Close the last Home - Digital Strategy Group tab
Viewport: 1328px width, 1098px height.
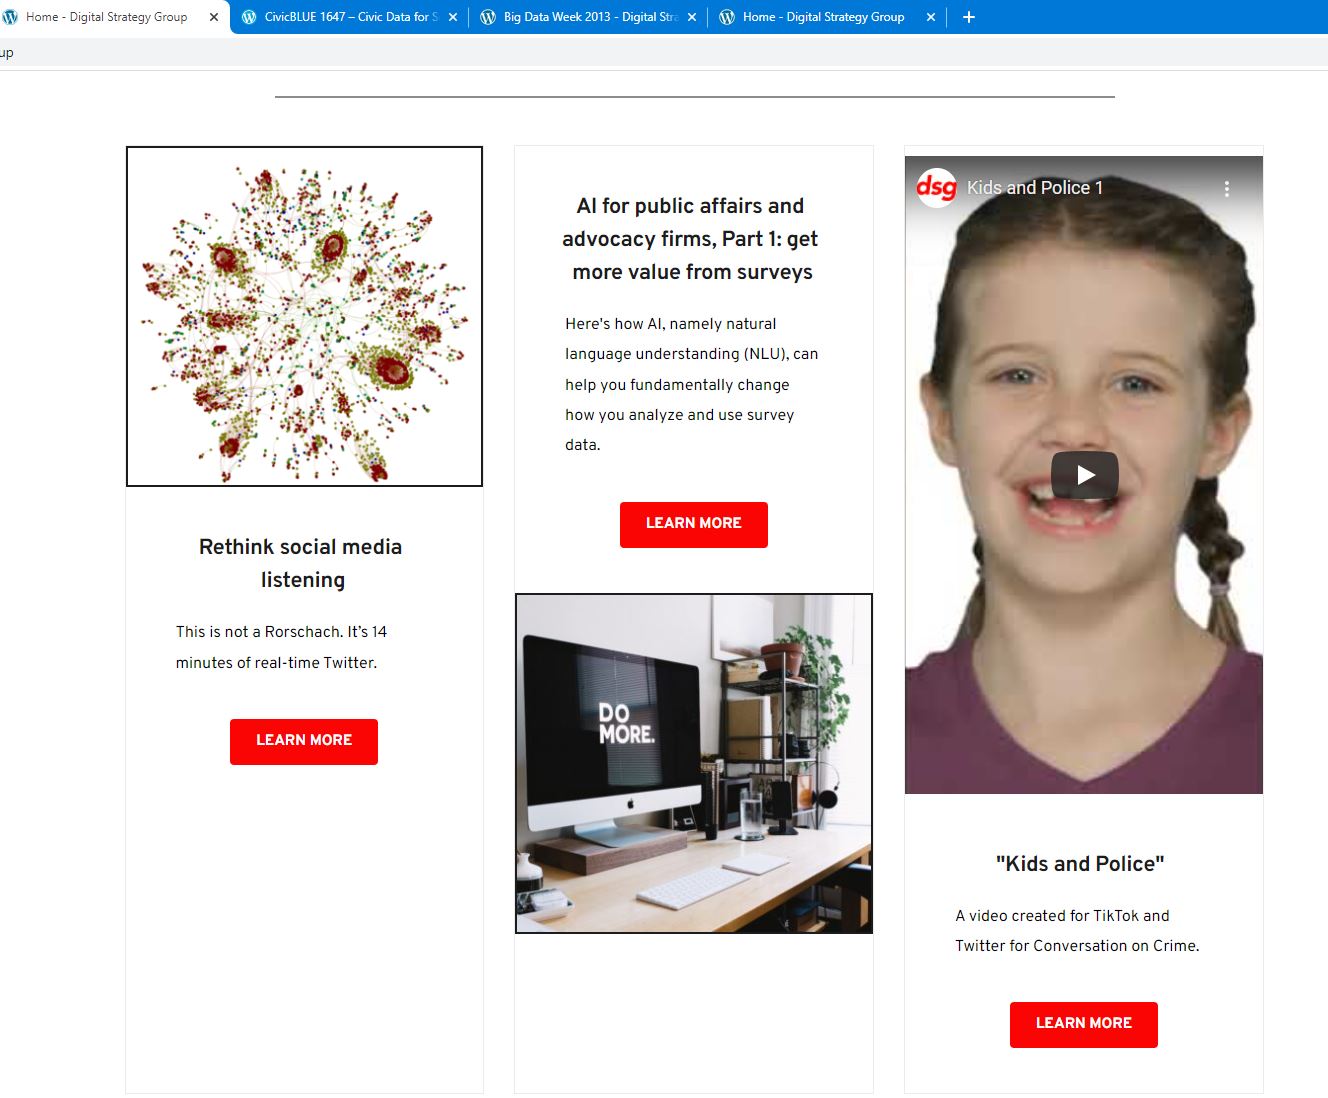coord(931,17)
